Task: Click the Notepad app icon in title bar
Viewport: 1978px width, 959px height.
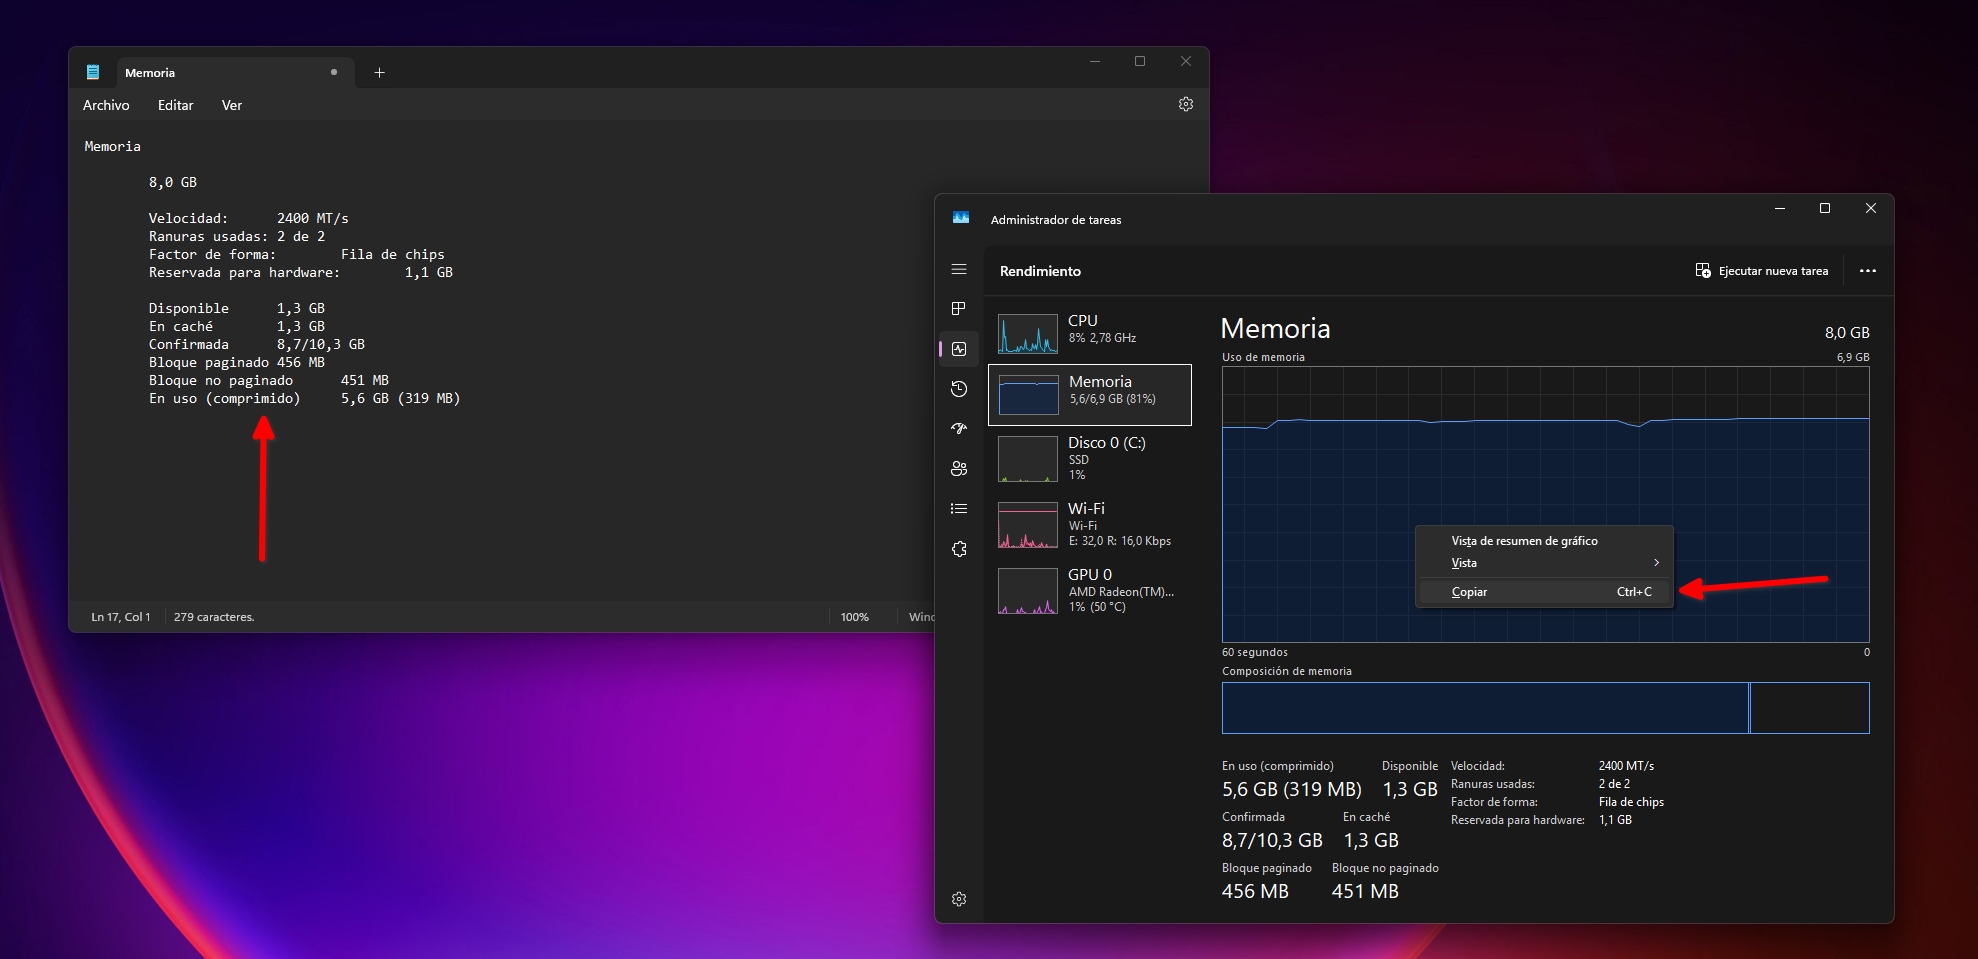Action: [93, 72]
